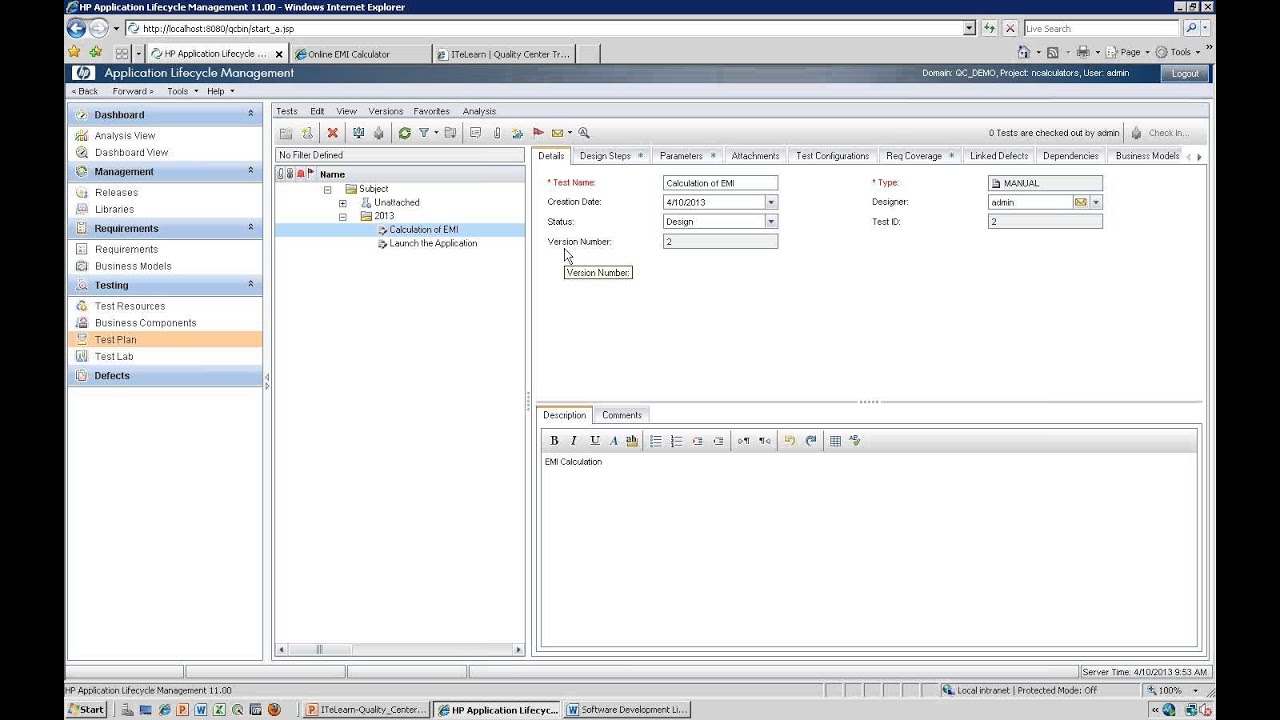Viewport: 1280px width, 720px height.
Task: Open the Tests menu
Action: (x=286, y=111)
